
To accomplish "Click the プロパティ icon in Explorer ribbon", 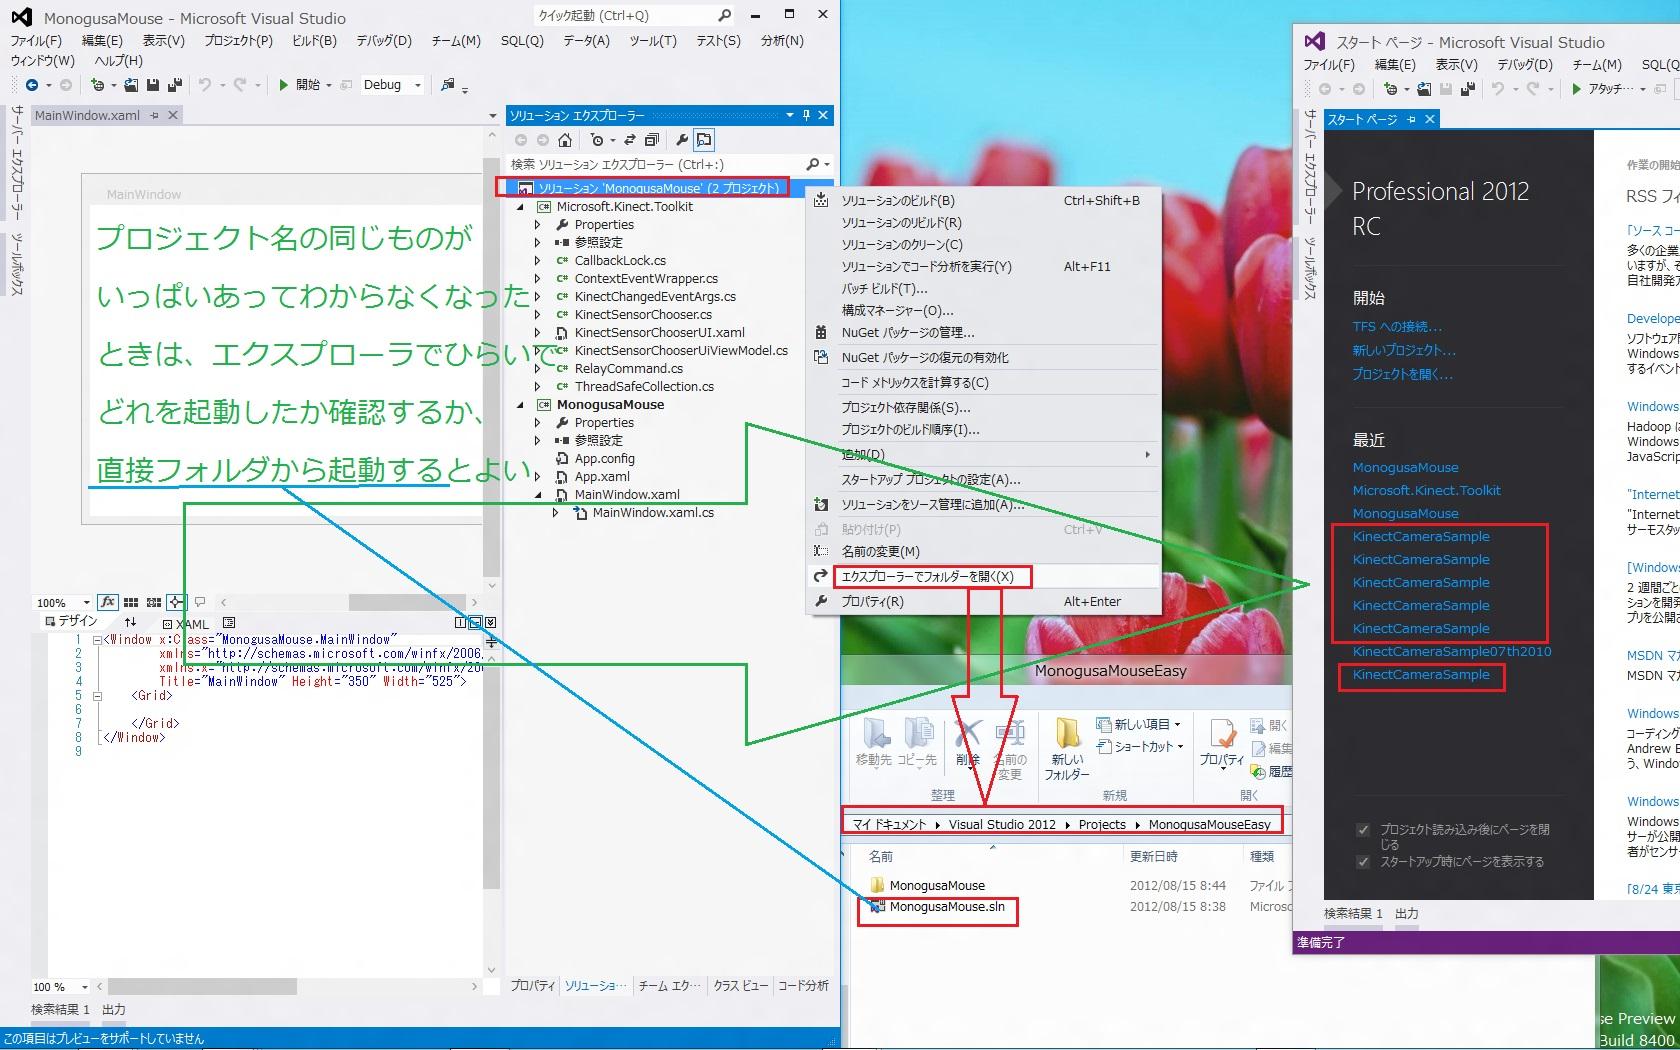I will point(1222,743).
